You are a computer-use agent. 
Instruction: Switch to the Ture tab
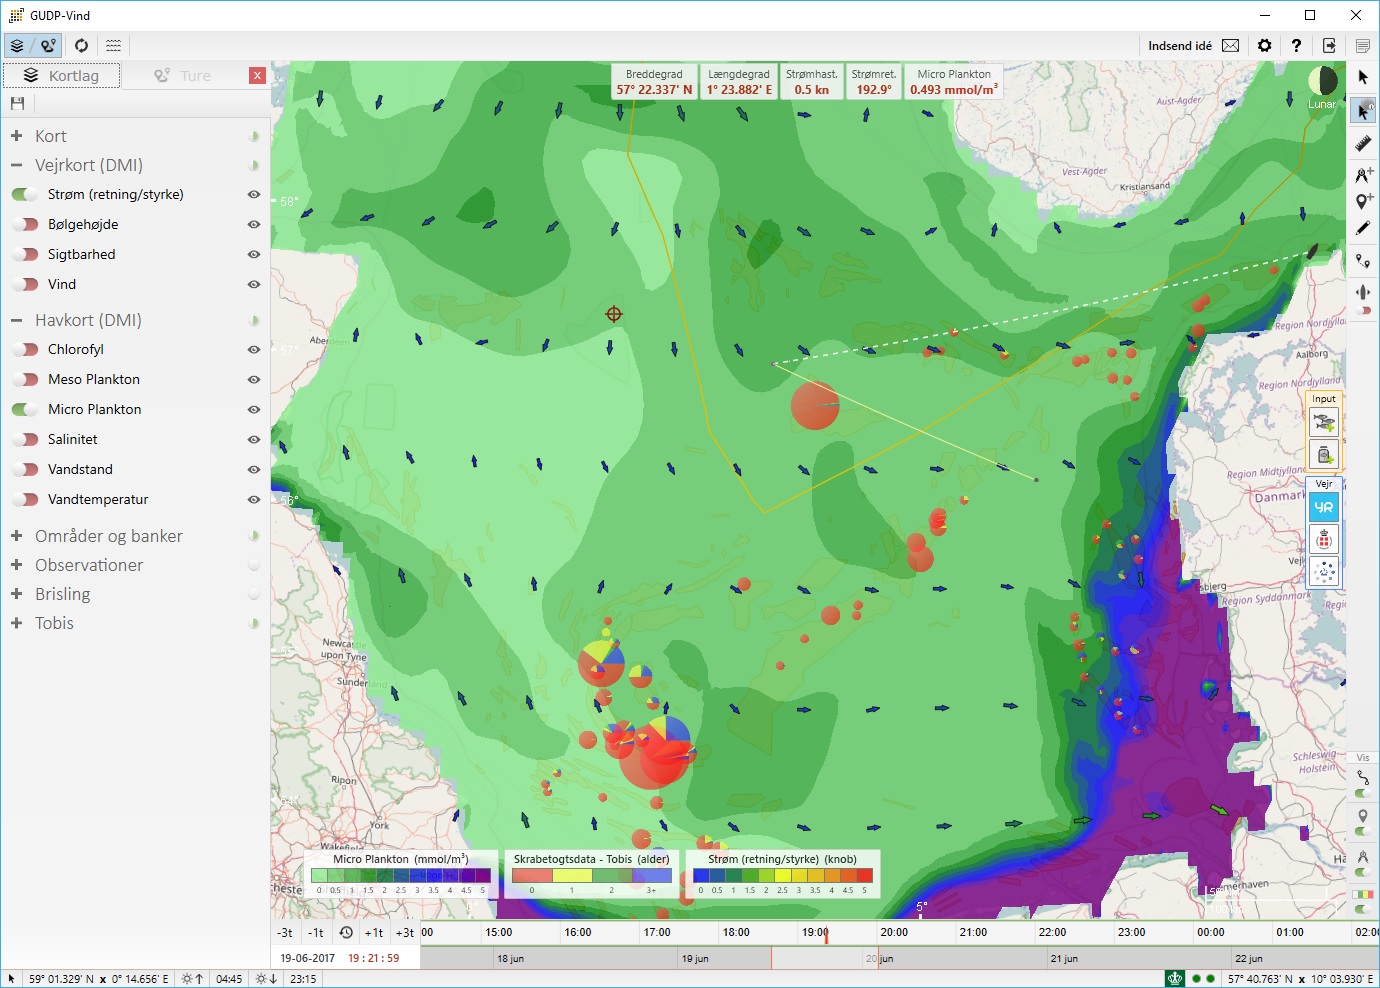184,76
